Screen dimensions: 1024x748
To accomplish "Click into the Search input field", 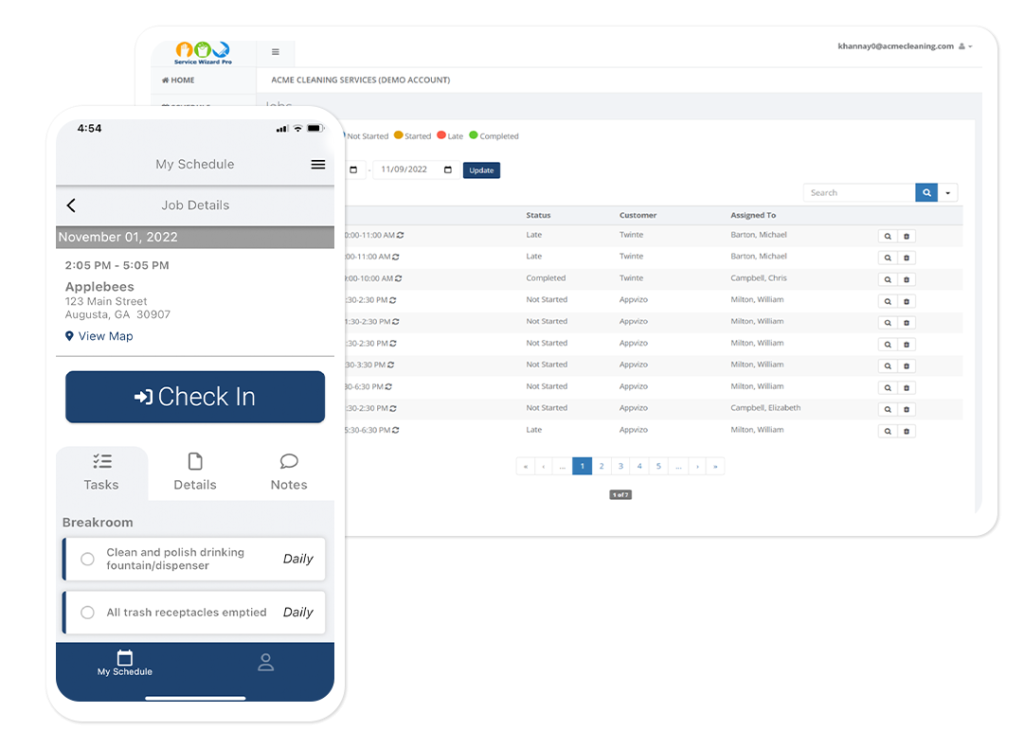I will (858, 193).
